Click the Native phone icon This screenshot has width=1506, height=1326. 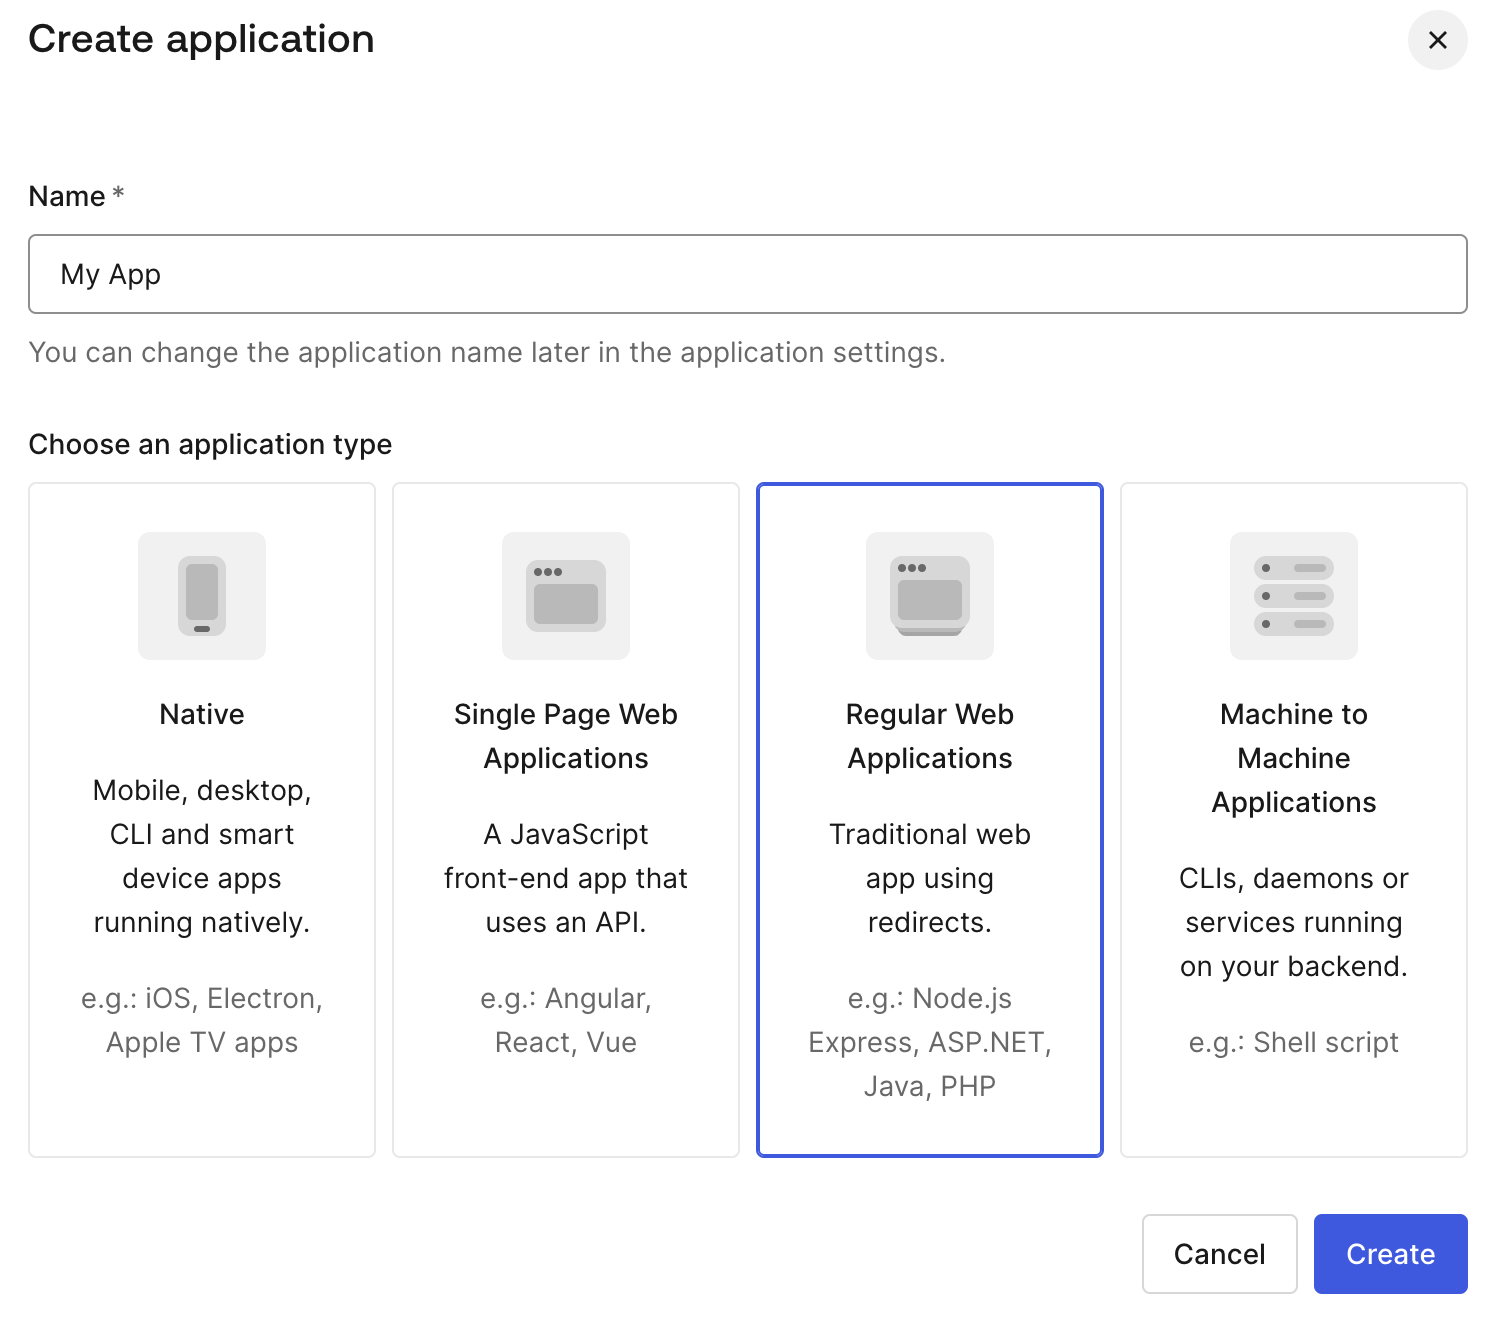tap(202, 596)
